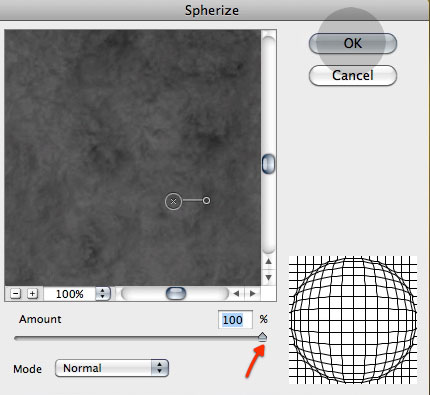The width and height of the screenshot is (430, 395).
Task: Confirm Spherize with the OK button
Action: click(x=353, y=43)
